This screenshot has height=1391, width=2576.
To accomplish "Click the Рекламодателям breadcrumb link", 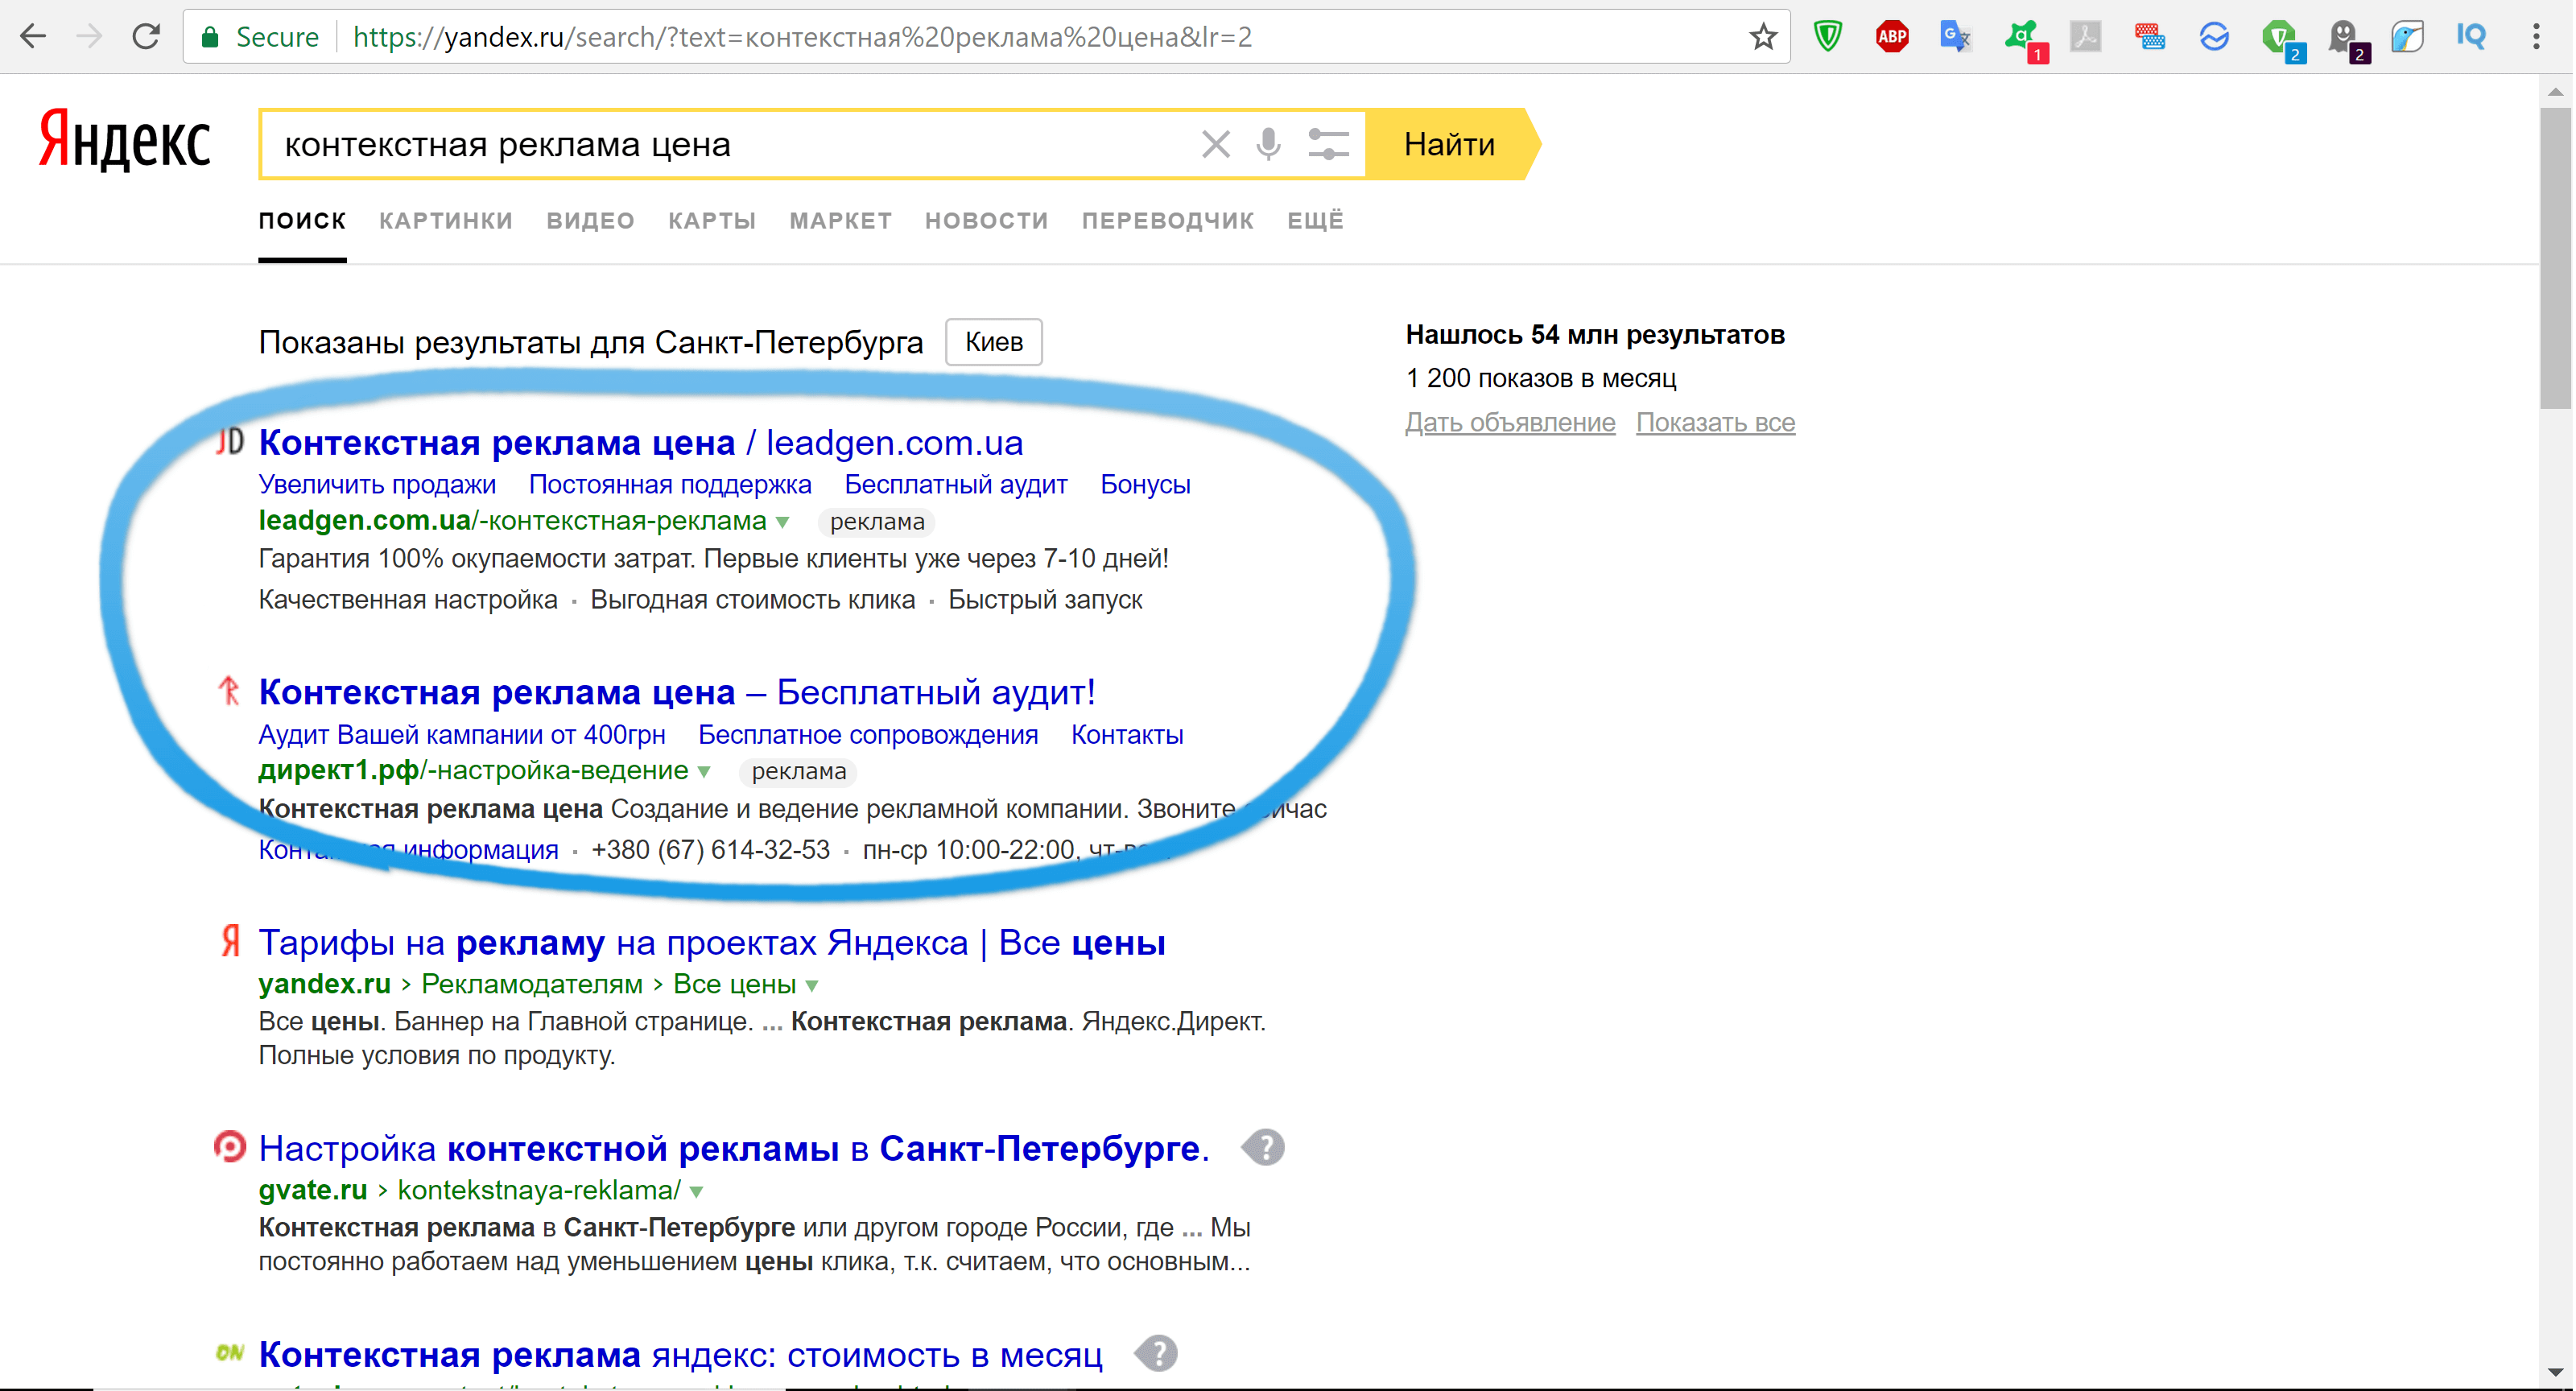I will coord(532,985).
